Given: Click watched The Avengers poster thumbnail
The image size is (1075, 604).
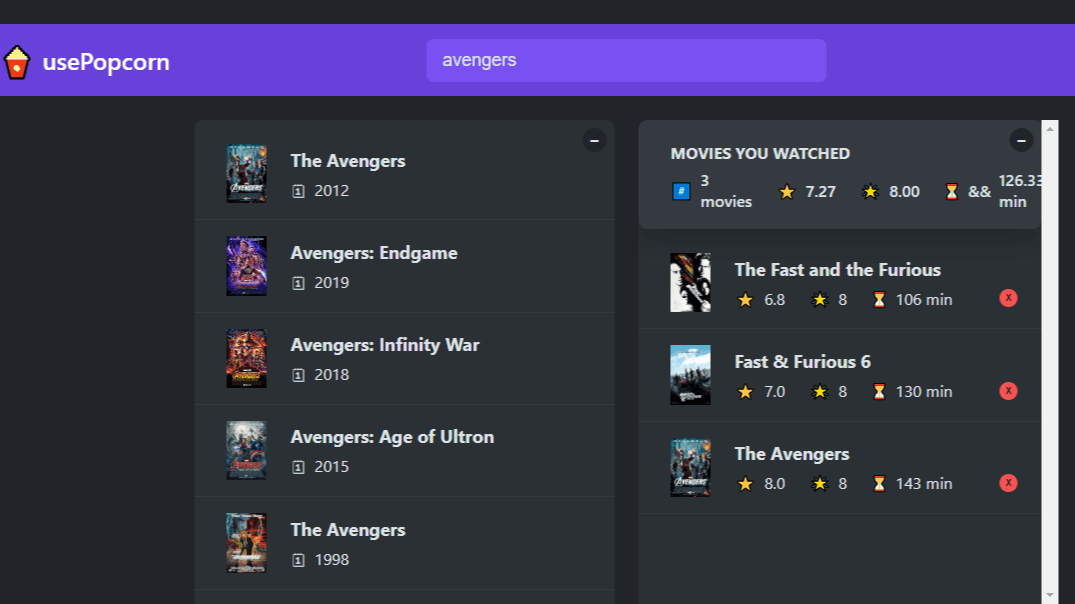Looking at the screenshot, I should (690, 467).
